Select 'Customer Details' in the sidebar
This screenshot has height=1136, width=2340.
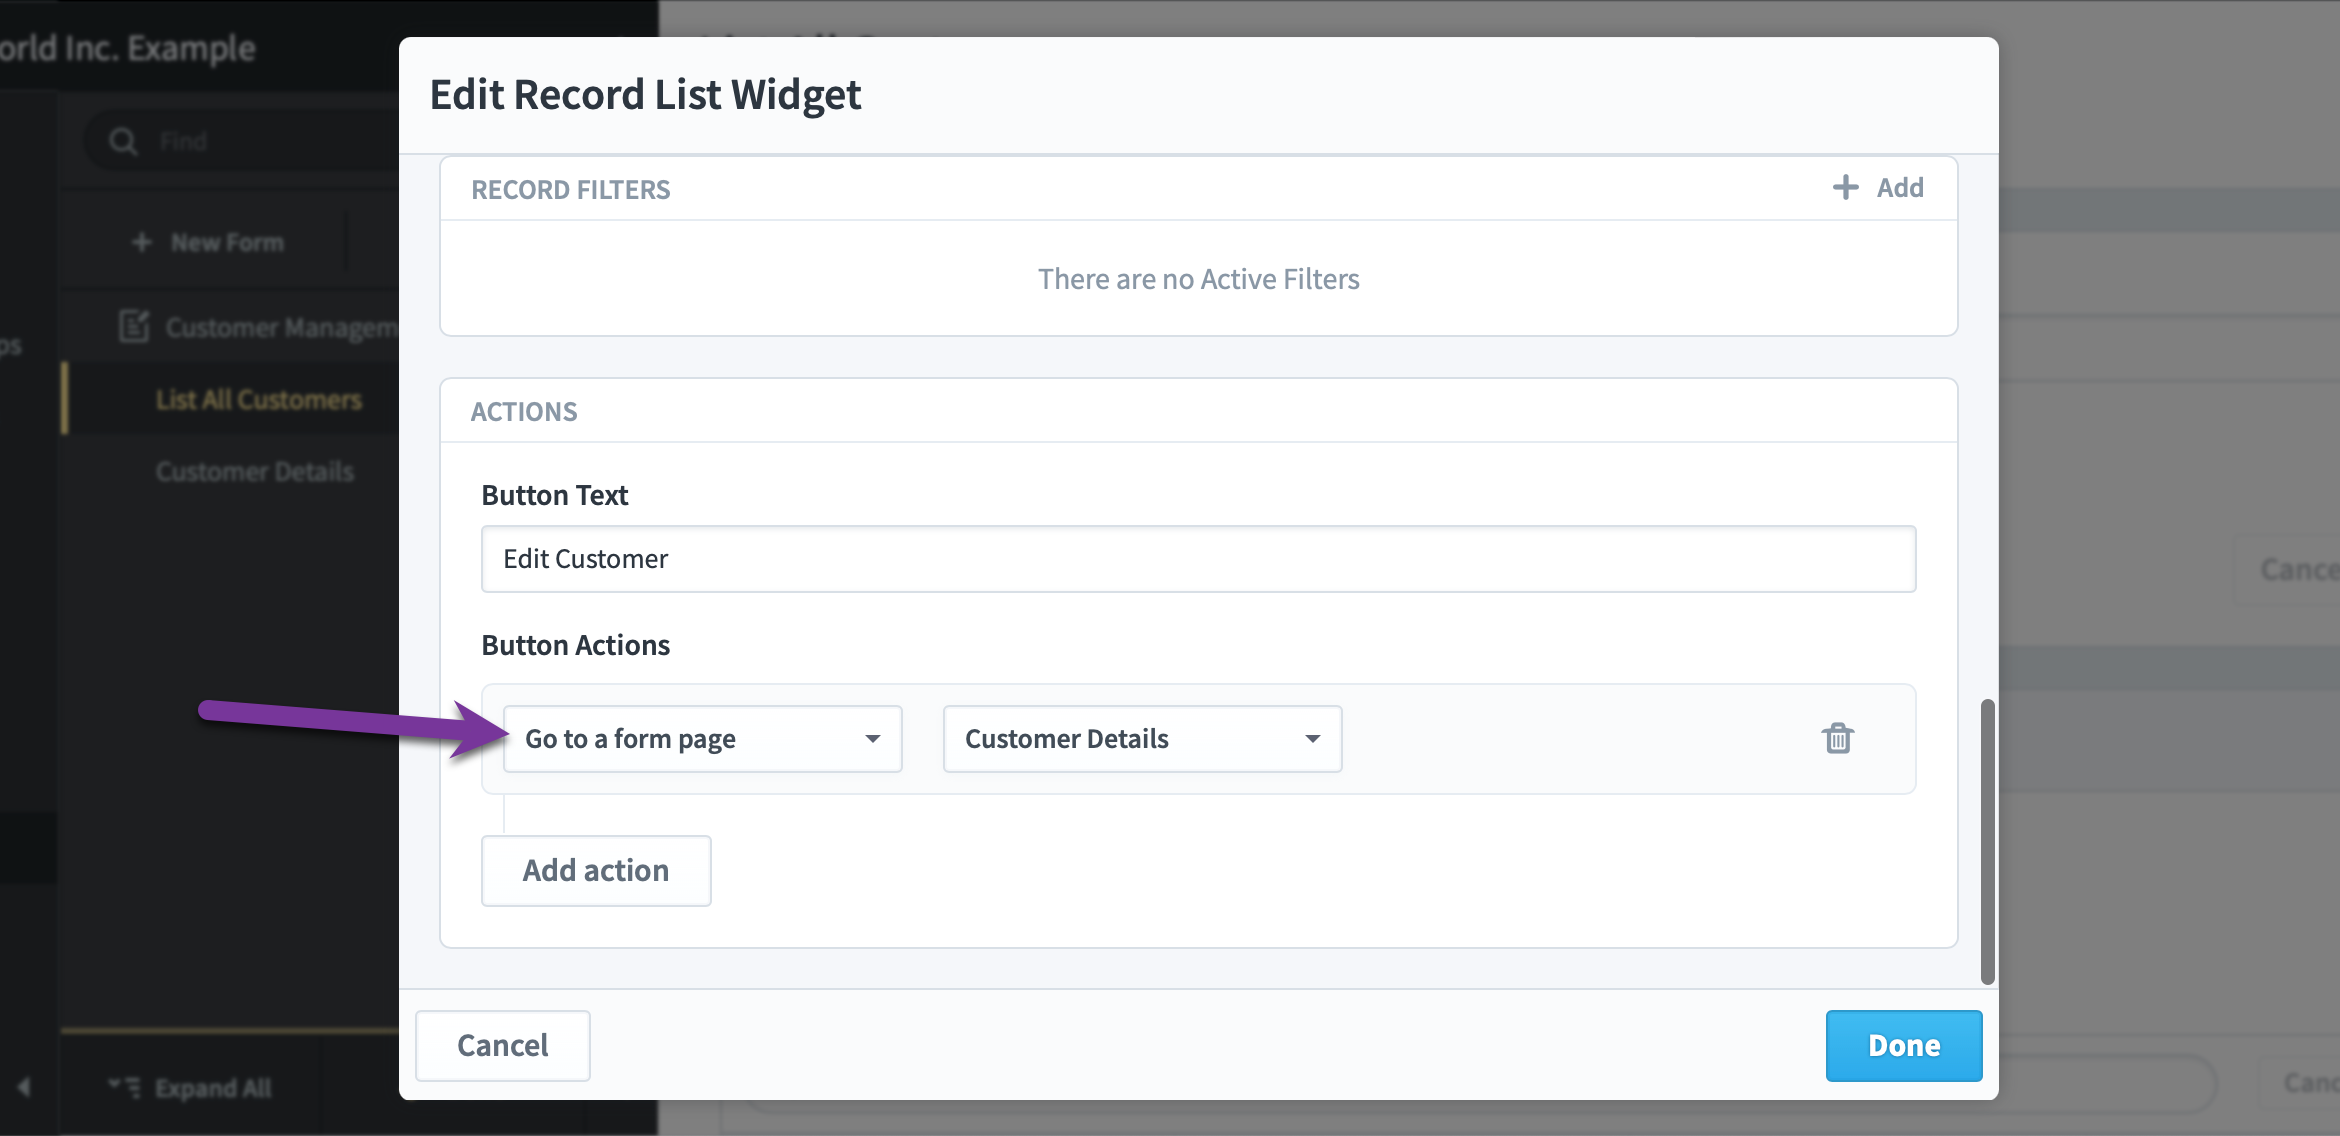(x=255, y=470)
